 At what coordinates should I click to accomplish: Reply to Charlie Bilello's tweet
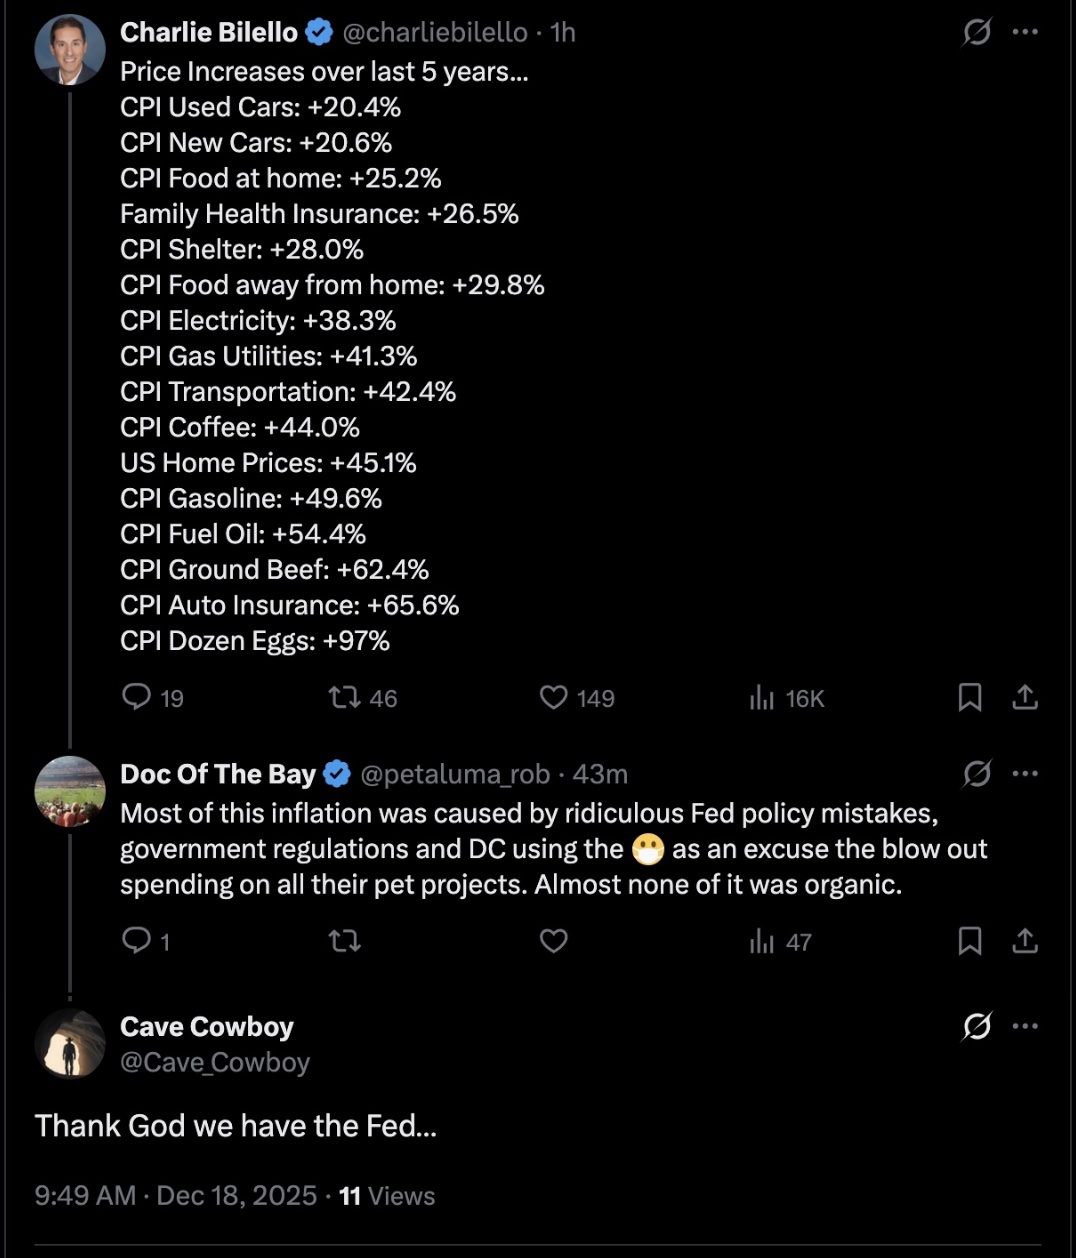(x=136, y=697)
